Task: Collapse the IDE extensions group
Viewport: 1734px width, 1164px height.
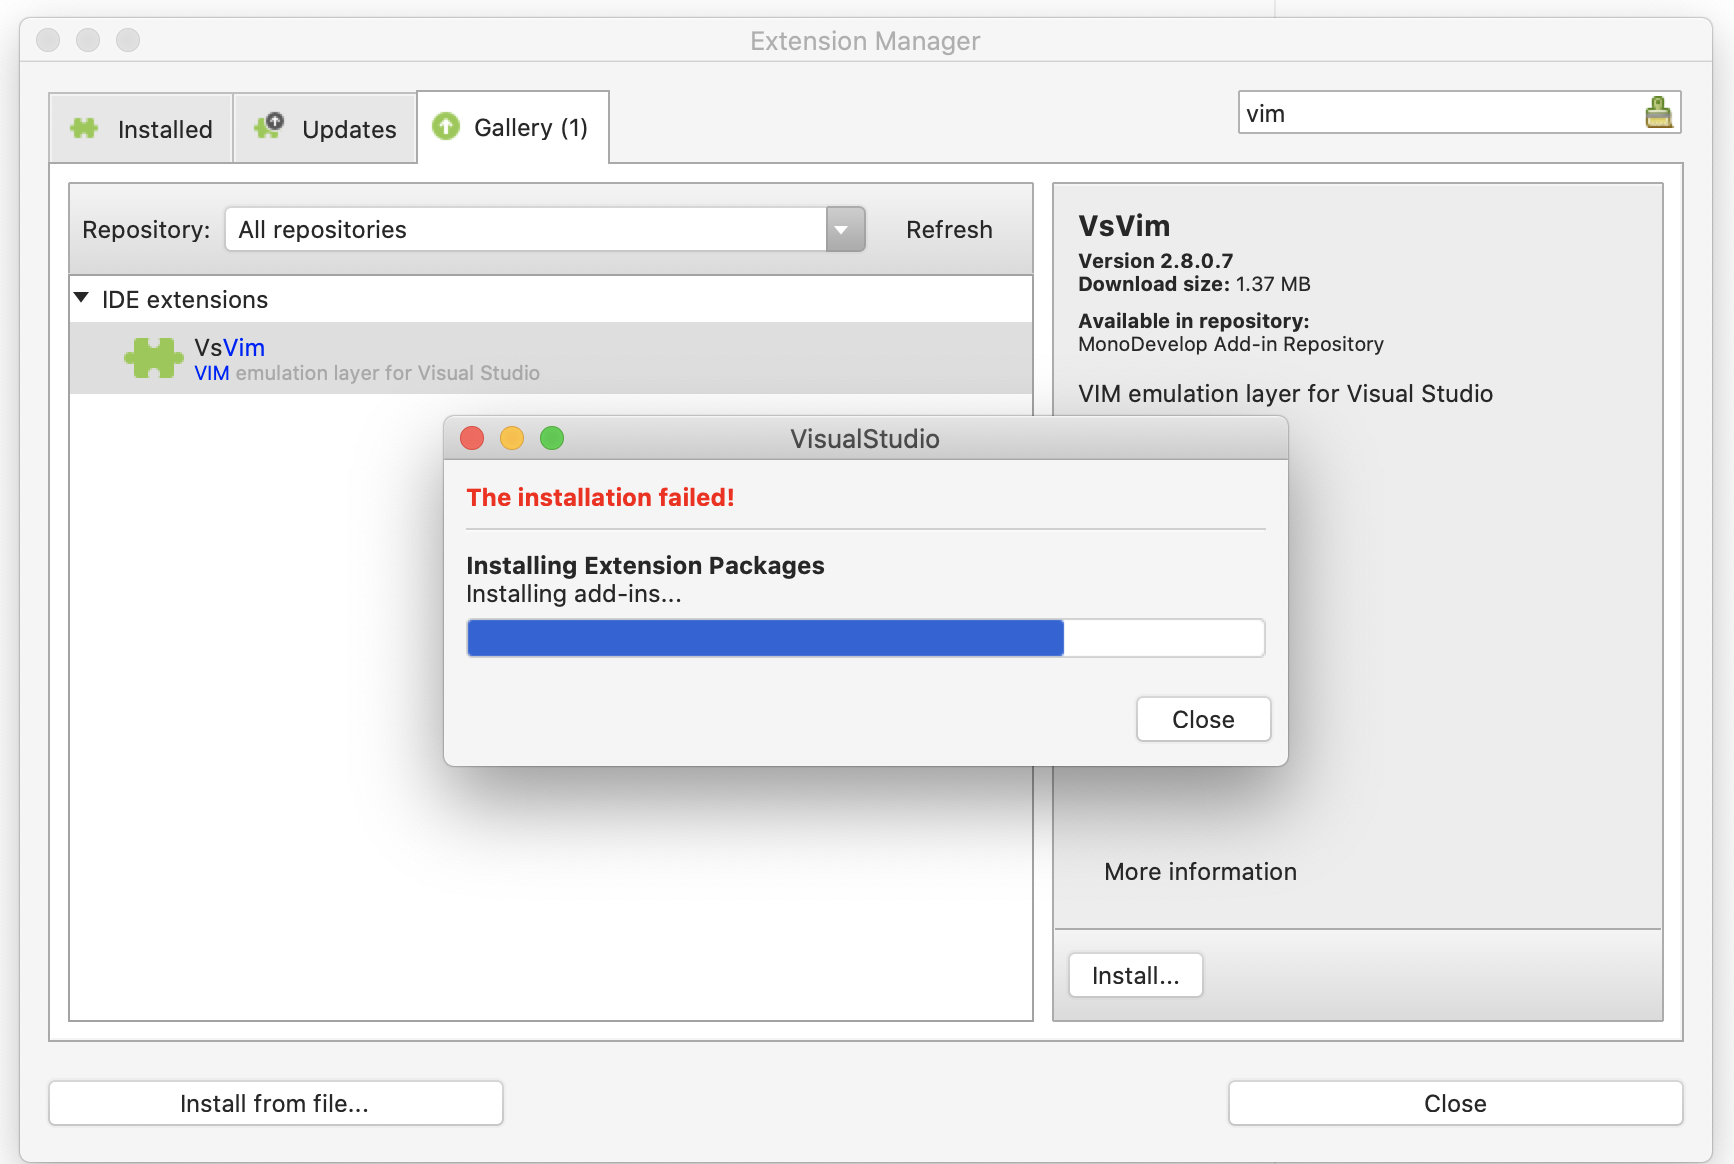Action: click(x=82, y=298)
